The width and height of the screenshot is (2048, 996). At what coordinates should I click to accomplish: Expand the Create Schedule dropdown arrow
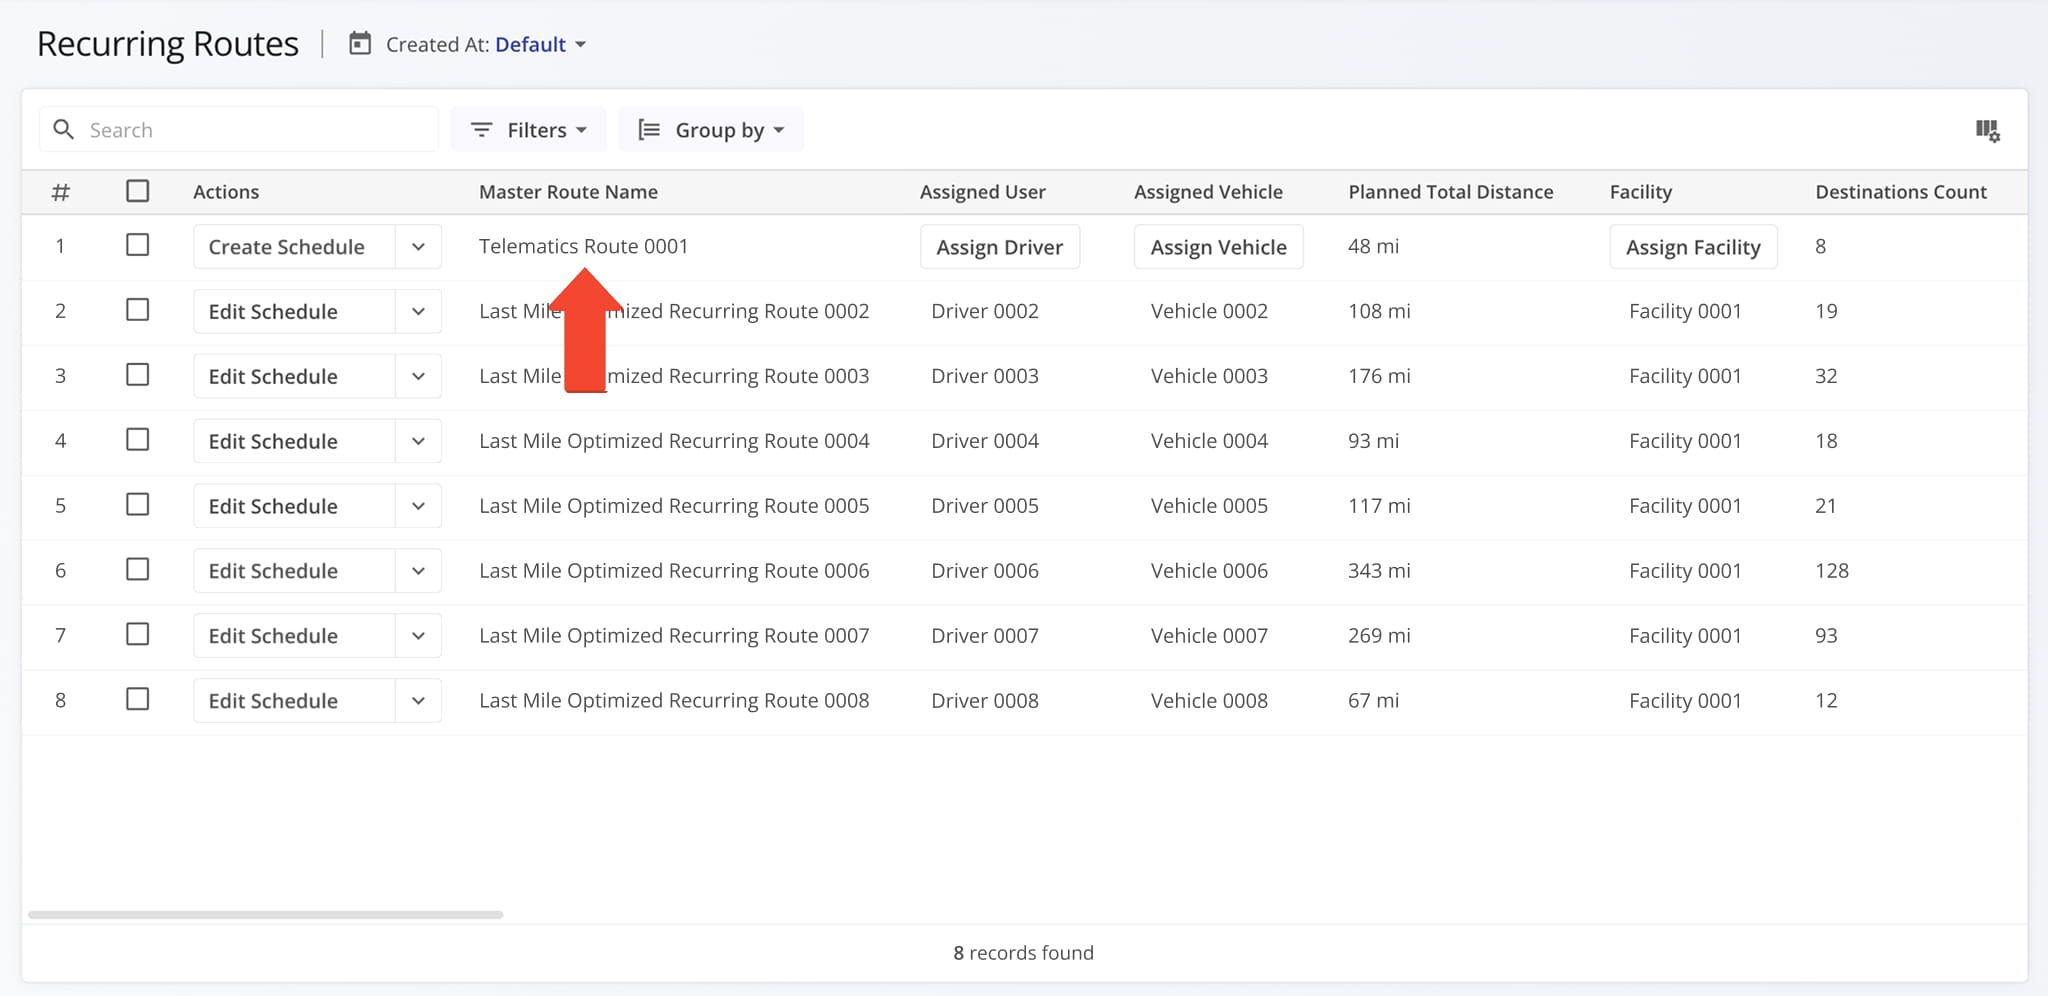click(x=418, y=247)
